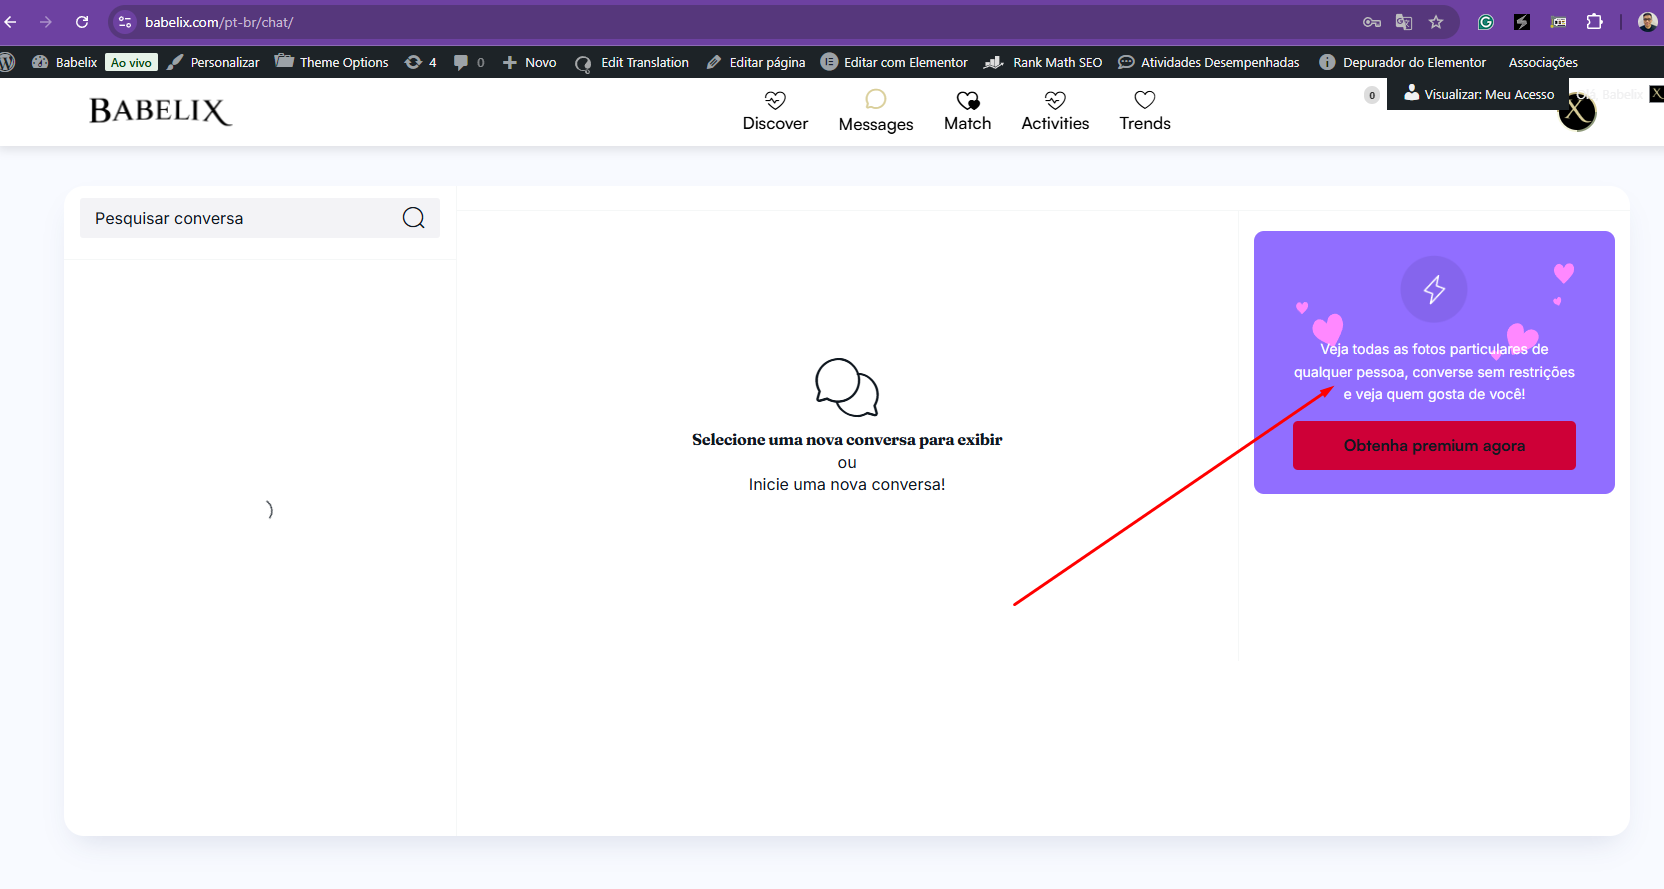Open comments bubble showing 0
This screenshot has width=1664, height=889.
click(469, 62)
